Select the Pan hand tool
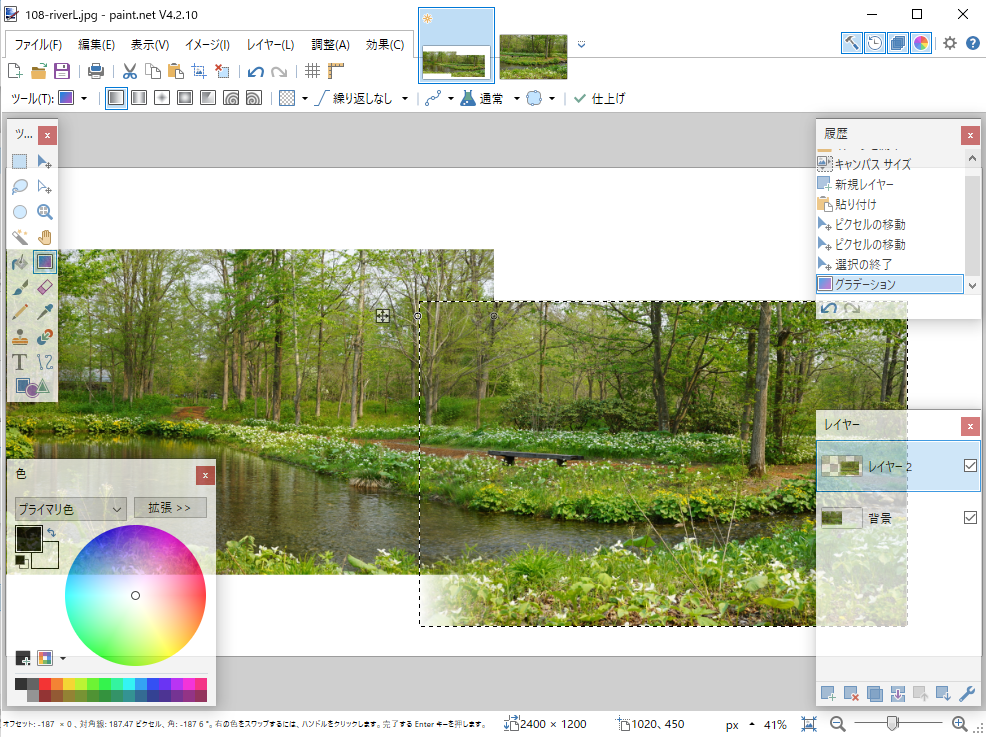 click(45, 237)
